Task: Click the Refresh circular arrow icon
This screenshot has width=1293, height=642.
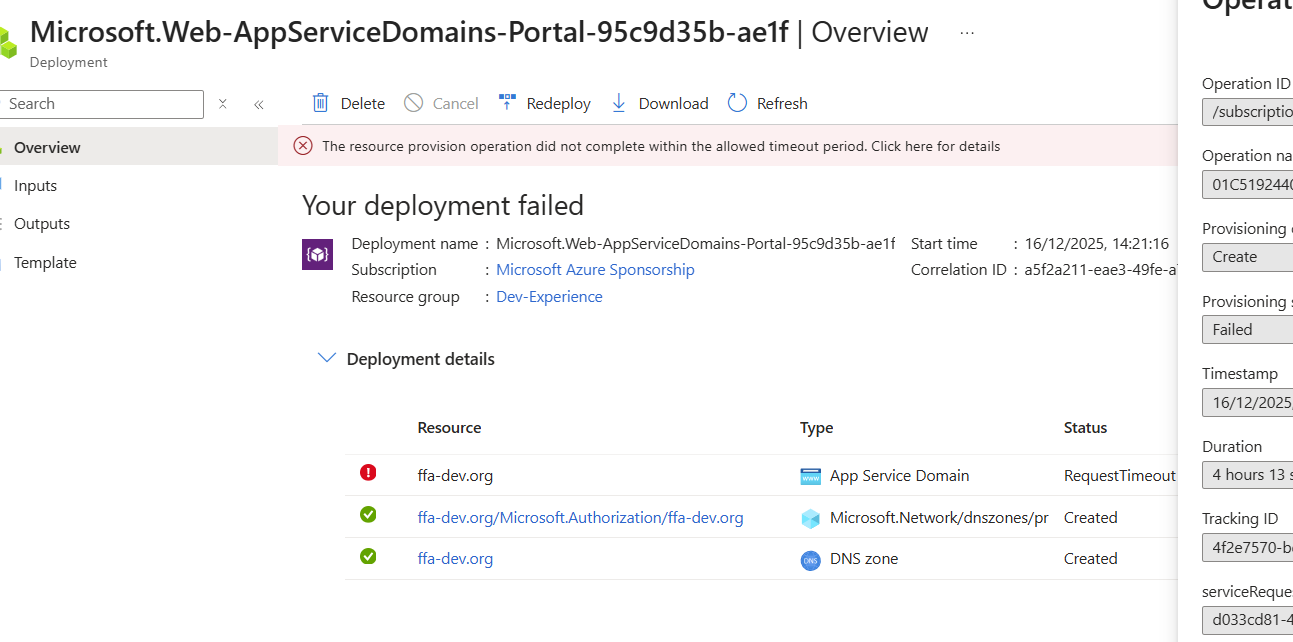Action: 737,103
